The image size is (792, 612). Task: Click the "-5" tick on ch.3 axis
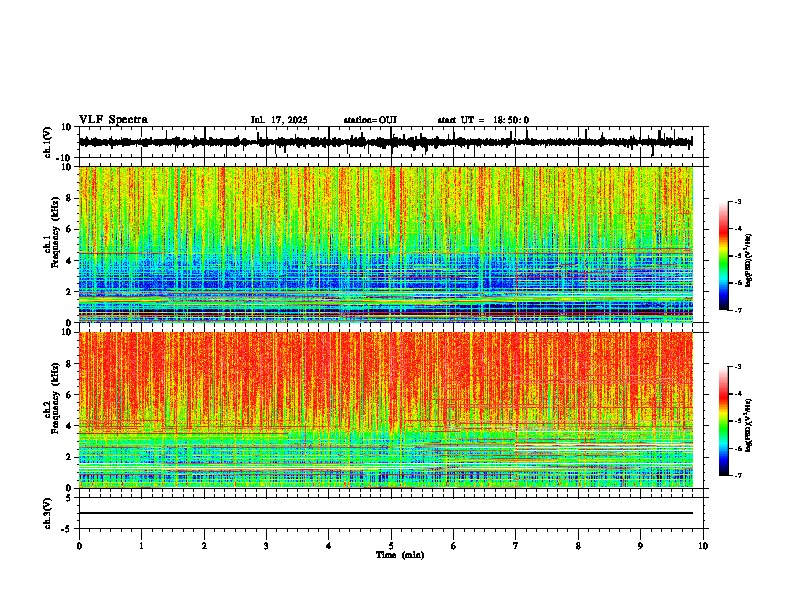click(67, 529)
